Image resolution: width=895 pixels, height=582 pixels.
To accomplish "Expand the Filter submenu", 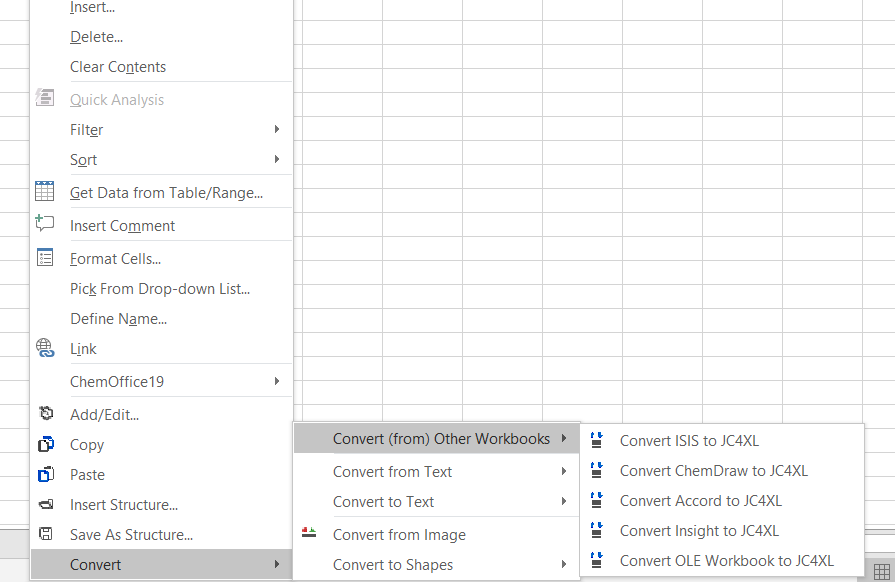I will coord(276,129).
